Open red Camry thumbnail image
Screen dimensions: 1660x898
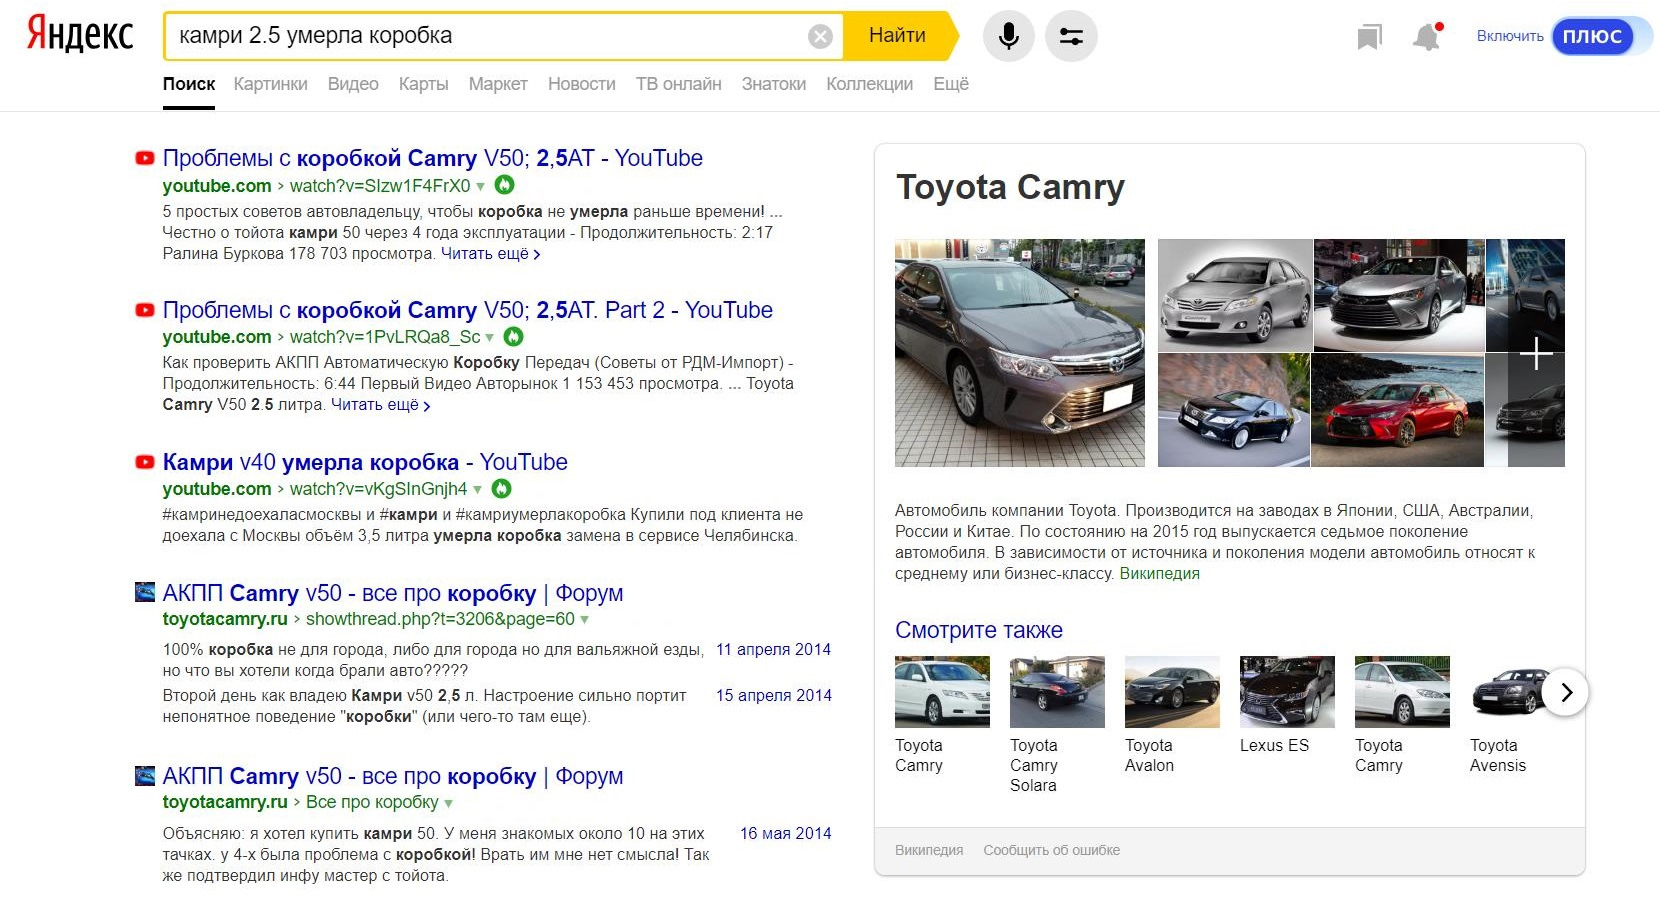click(x=1397, y=410)
